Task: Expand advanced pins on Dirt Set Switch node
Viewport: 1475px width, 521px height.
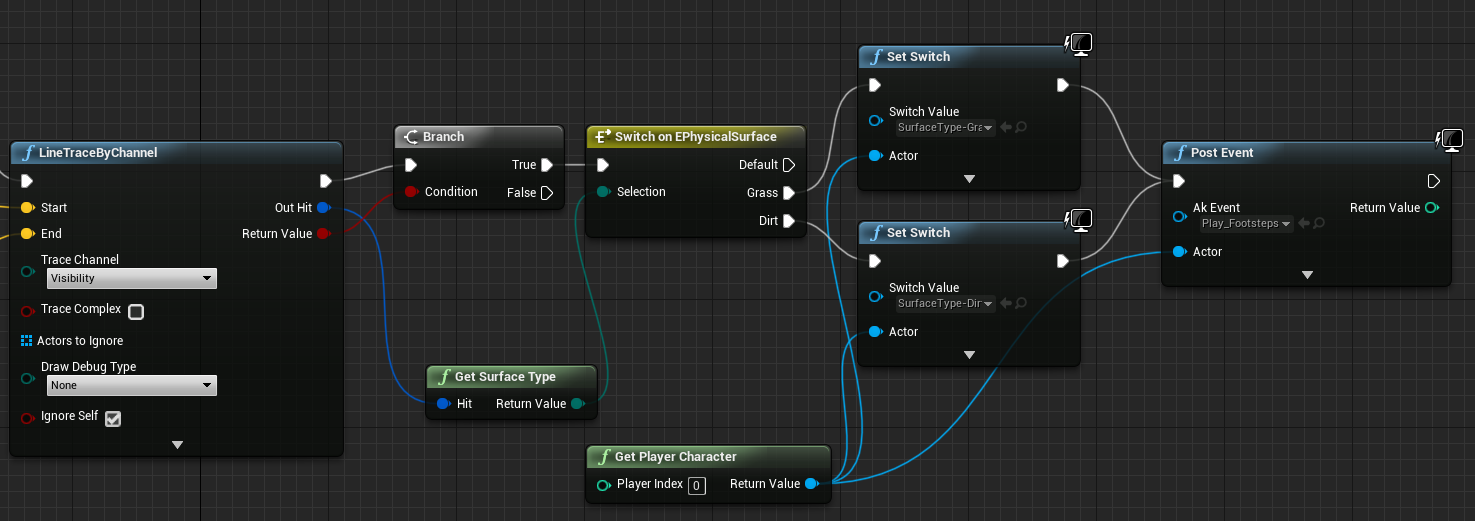Action: (x=969, y=355)
